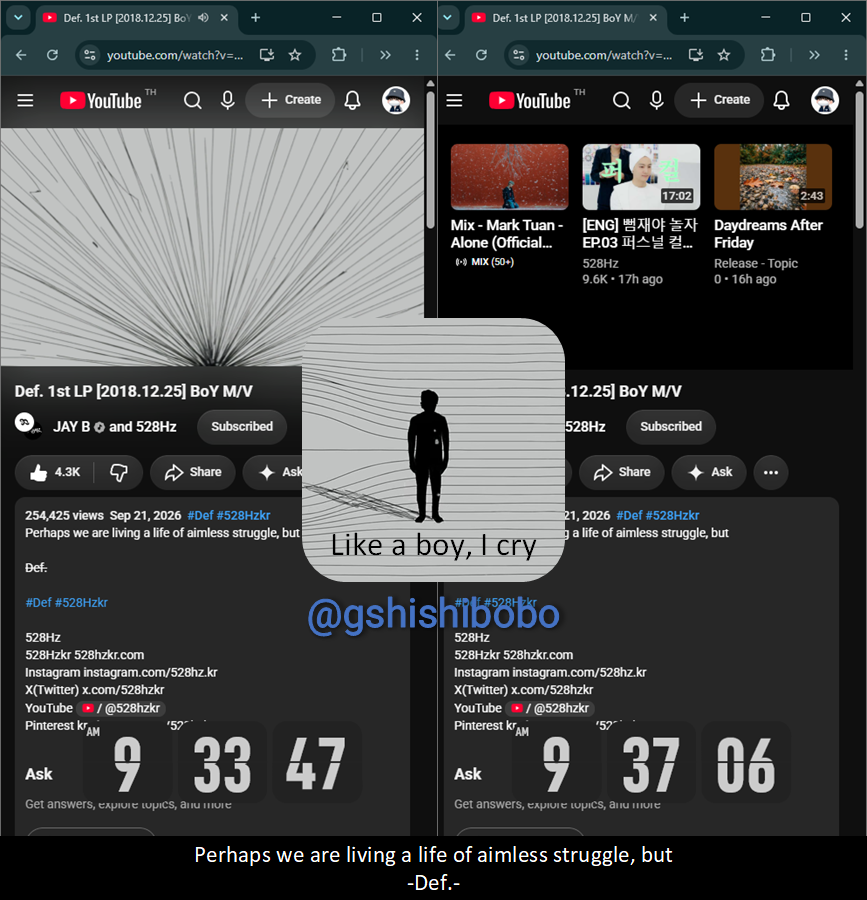Expand tab search chevron in left window

[x=18, y=18]
